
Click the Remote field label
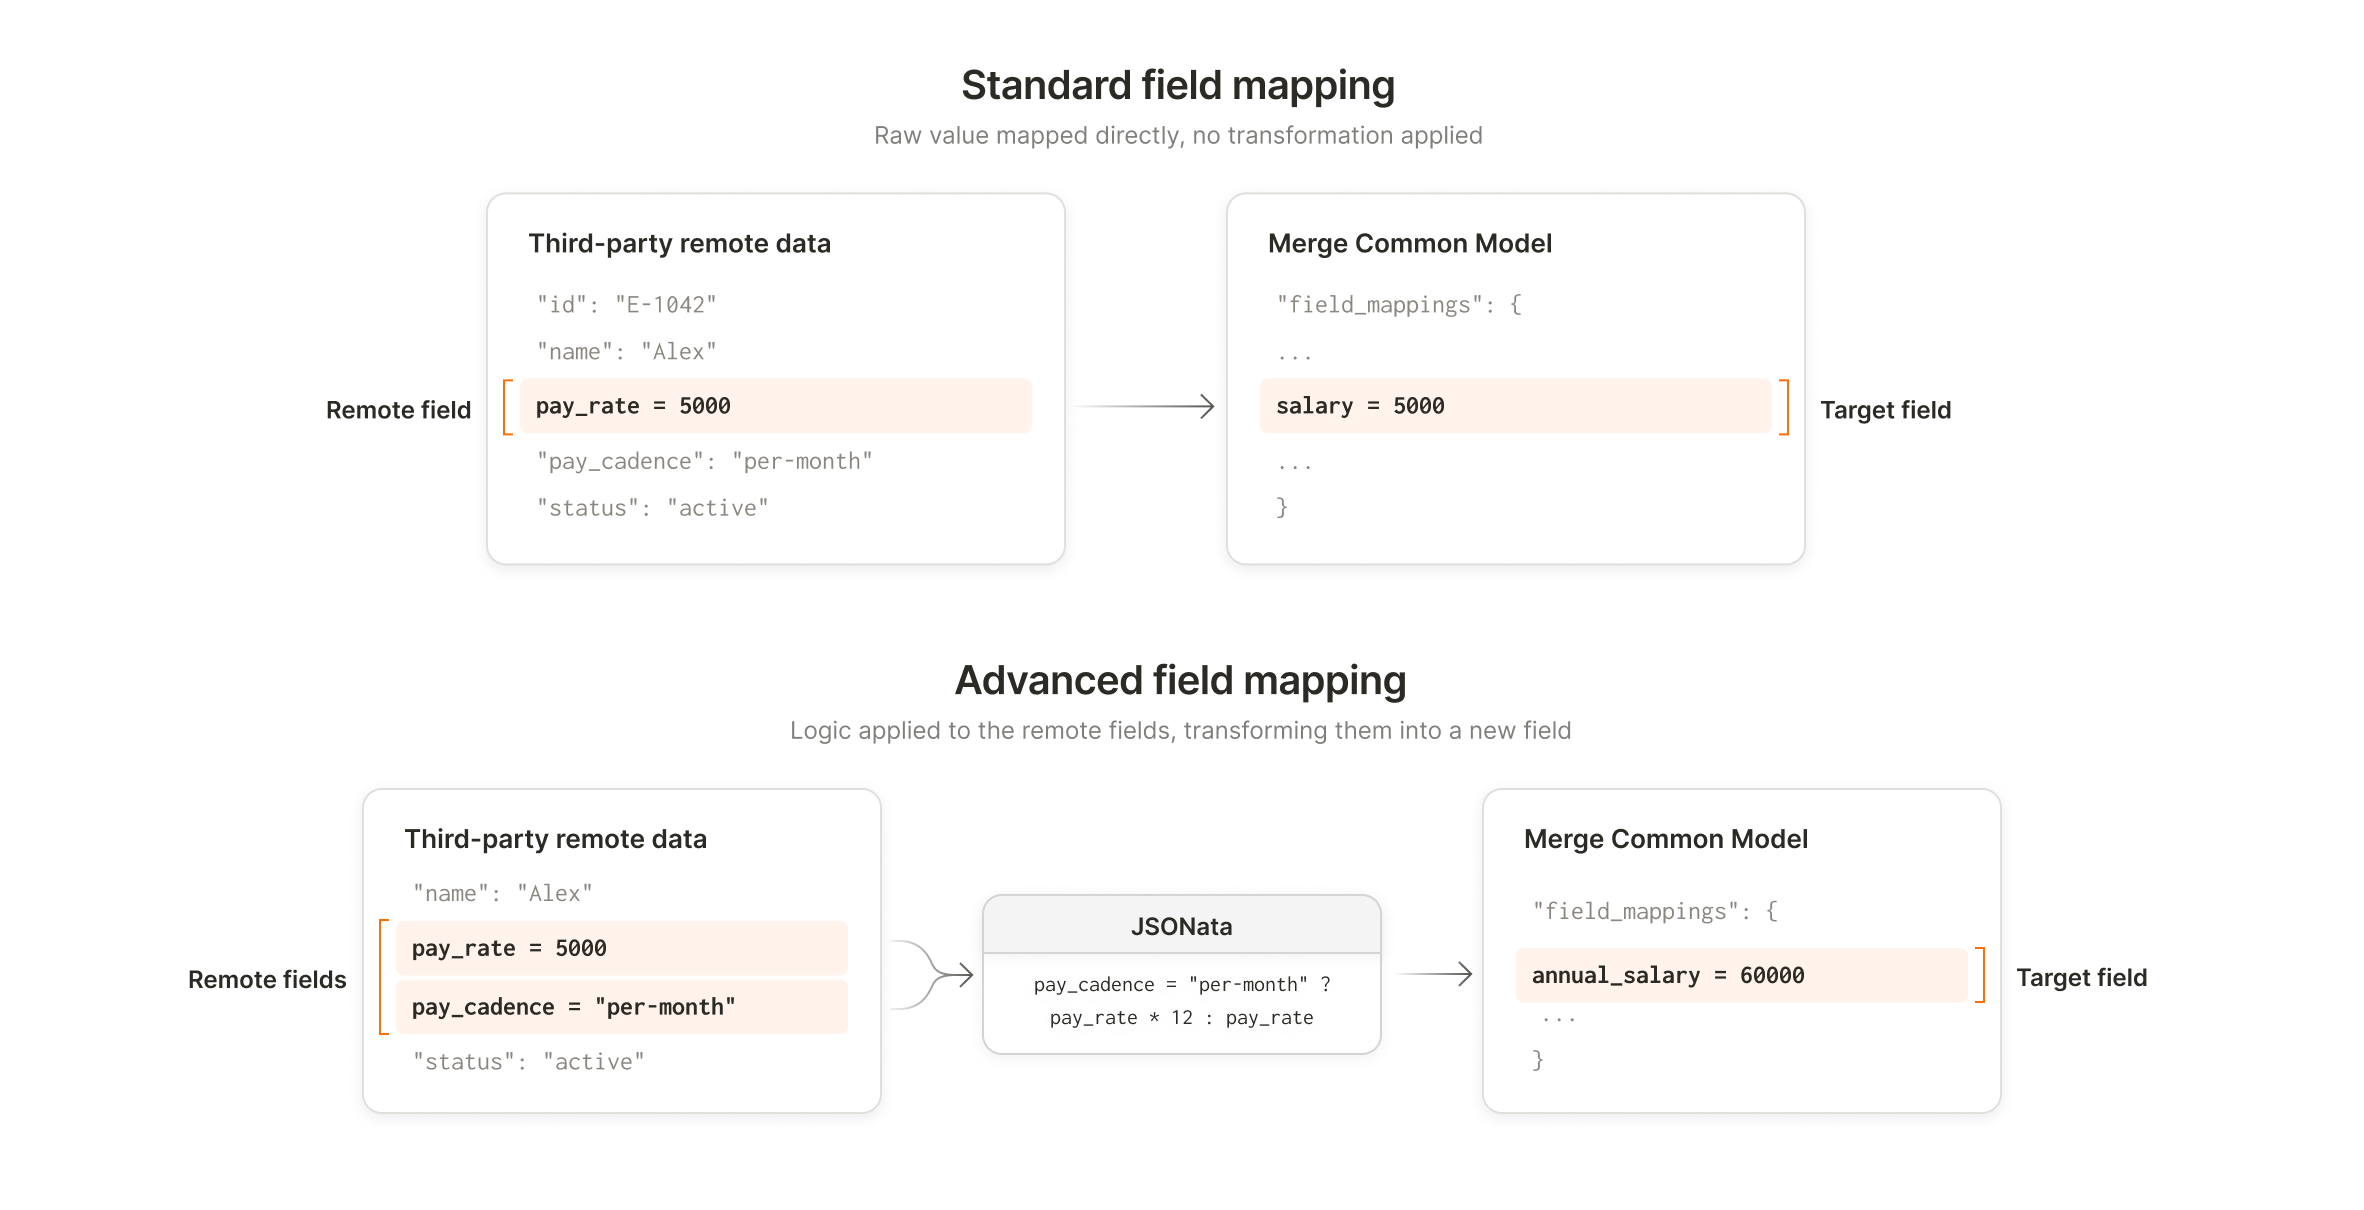point(398,409)
